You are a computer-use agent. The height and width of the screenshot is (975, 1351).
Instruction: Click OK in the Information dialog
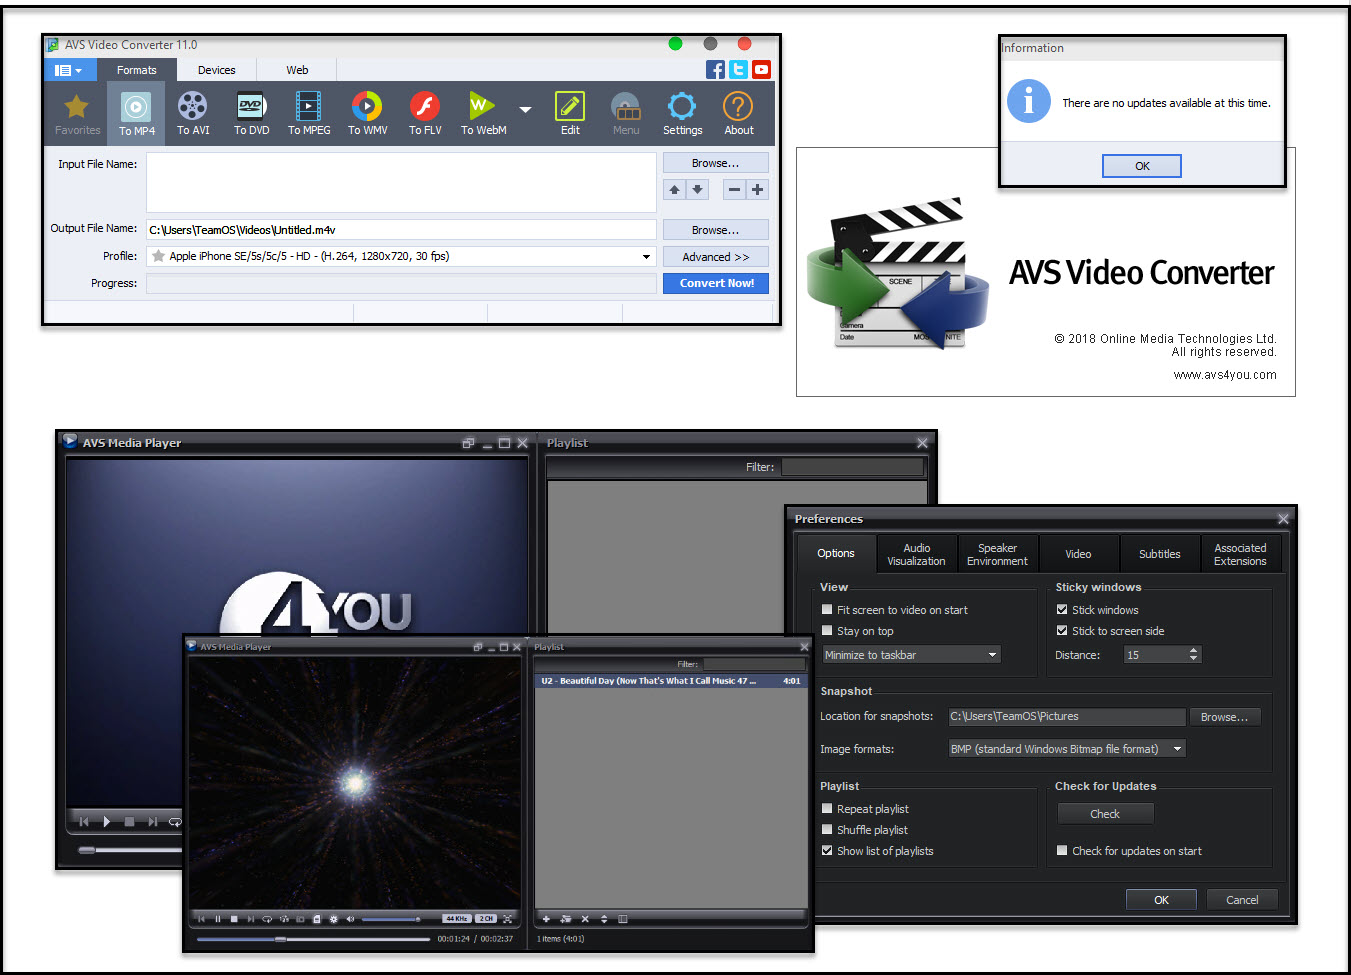(x=1142, y=166)
